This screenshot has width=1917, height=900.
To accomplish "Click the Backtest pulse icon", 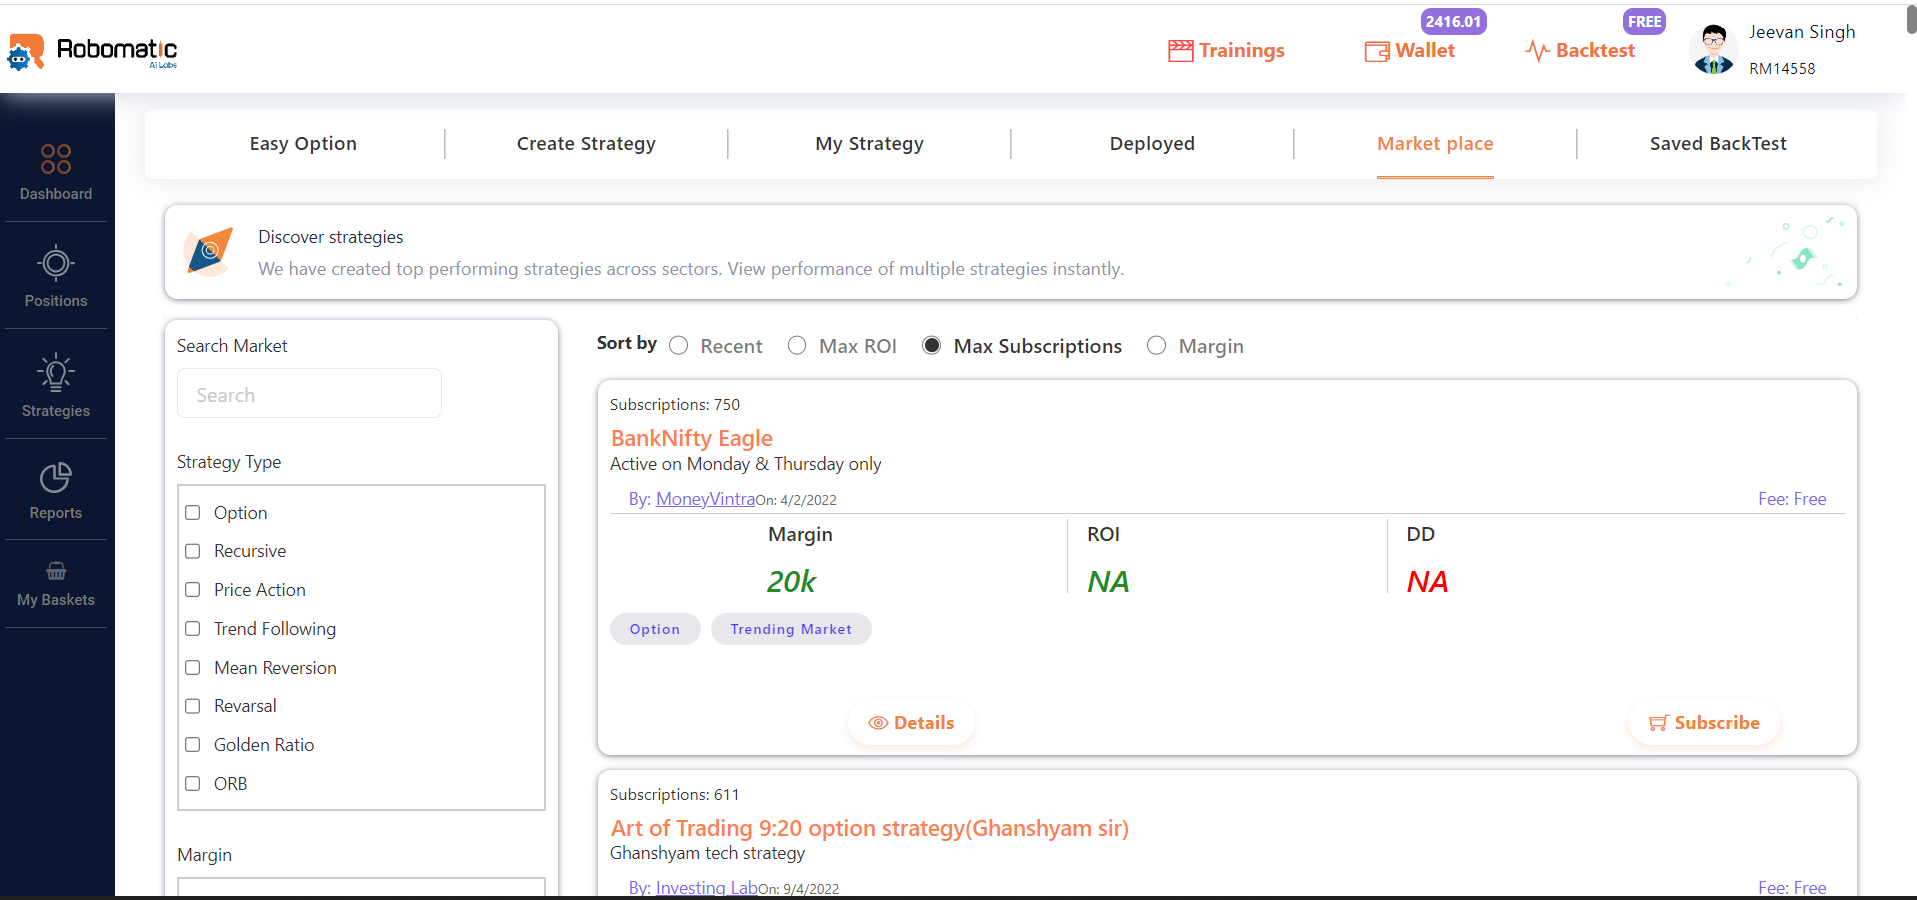I will tap(1537, 51).
